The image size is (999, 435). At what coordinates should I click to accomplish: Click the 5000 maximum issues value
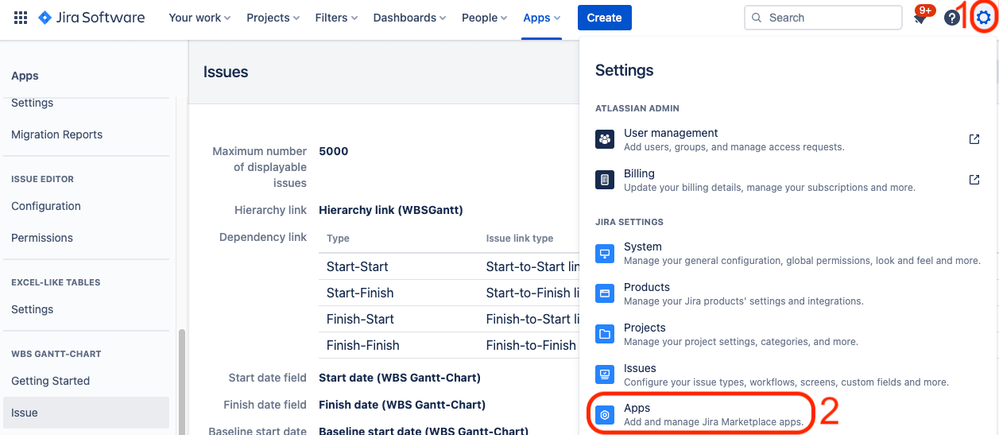click(333, 152)
